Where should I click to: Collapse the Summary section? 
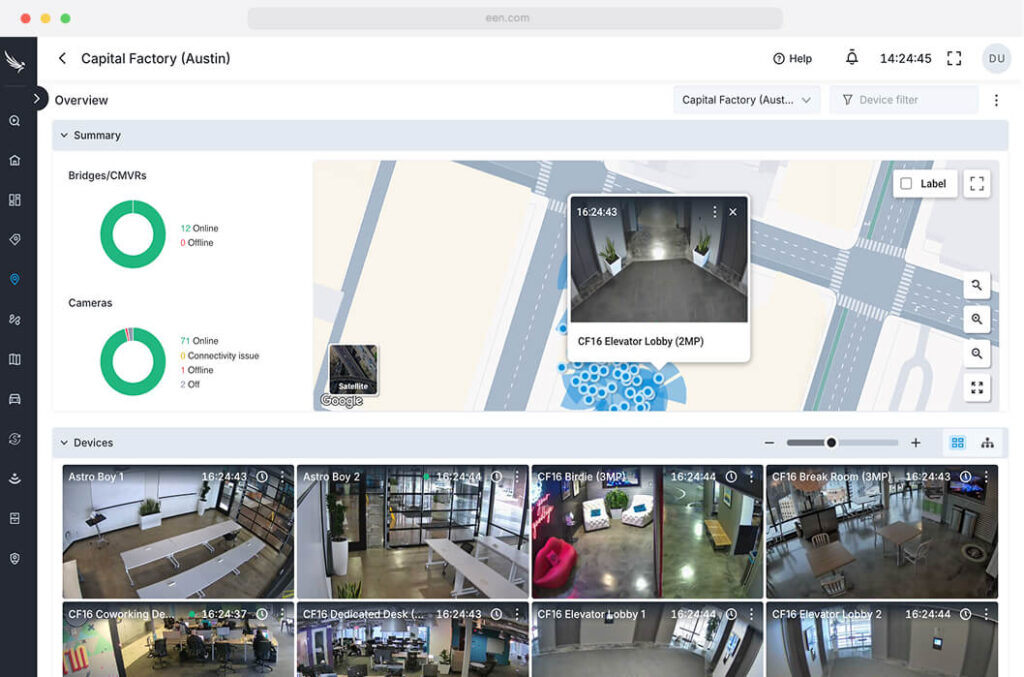(x=64, y=135)
